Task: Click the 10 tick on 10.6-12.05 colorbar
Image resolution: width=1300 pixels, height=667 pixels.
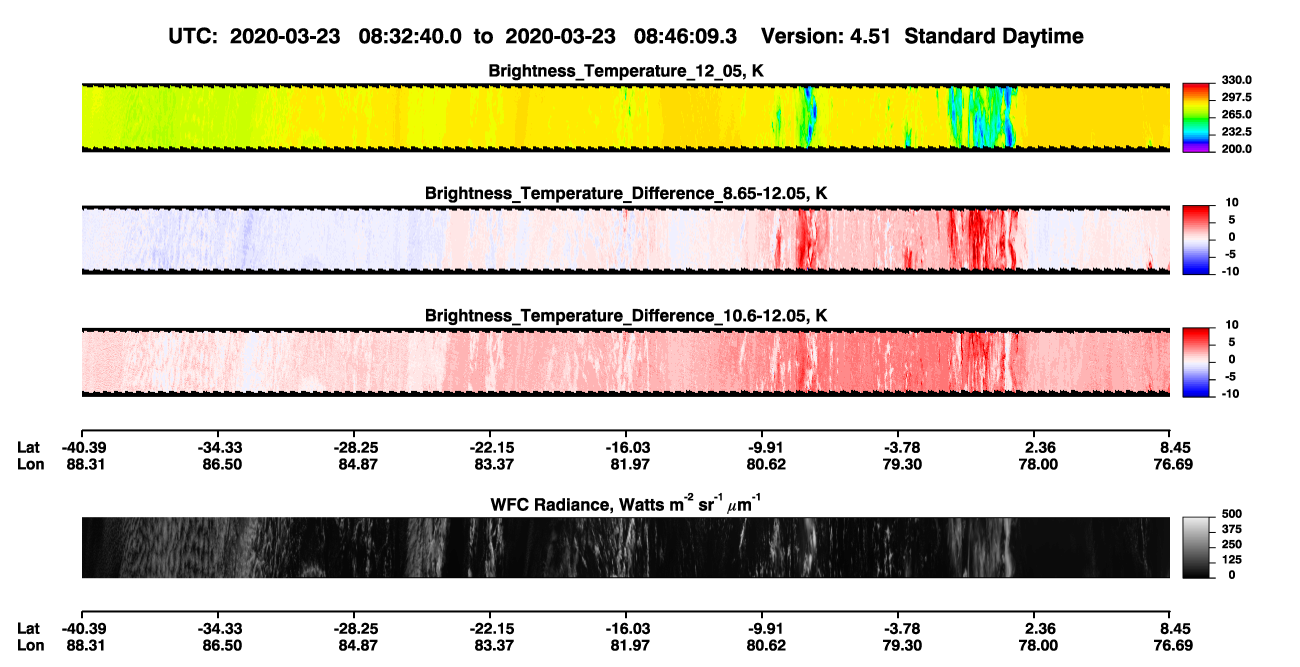Action: 1231,325
